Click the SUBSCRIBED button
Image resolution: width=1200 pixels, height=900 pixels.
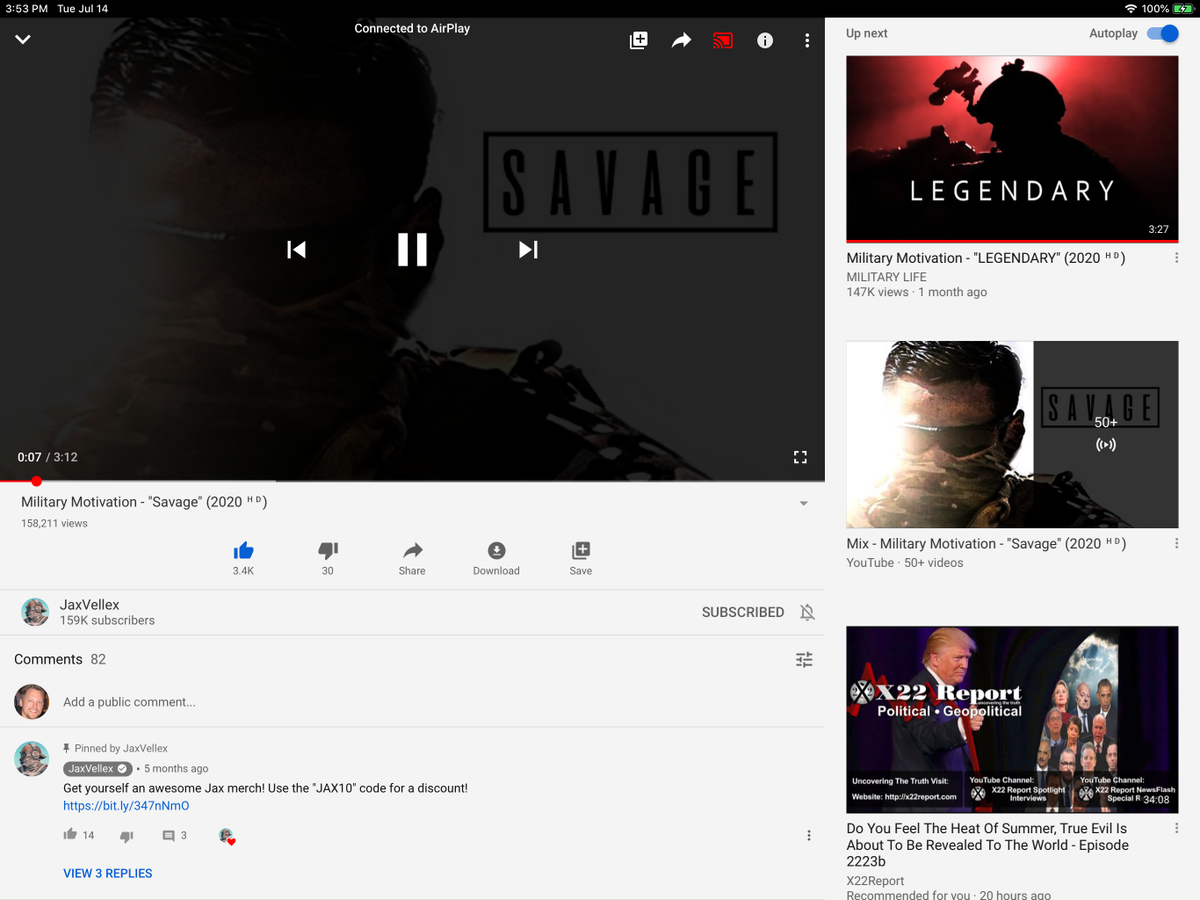pyautogui.click(x=743, y=612)
